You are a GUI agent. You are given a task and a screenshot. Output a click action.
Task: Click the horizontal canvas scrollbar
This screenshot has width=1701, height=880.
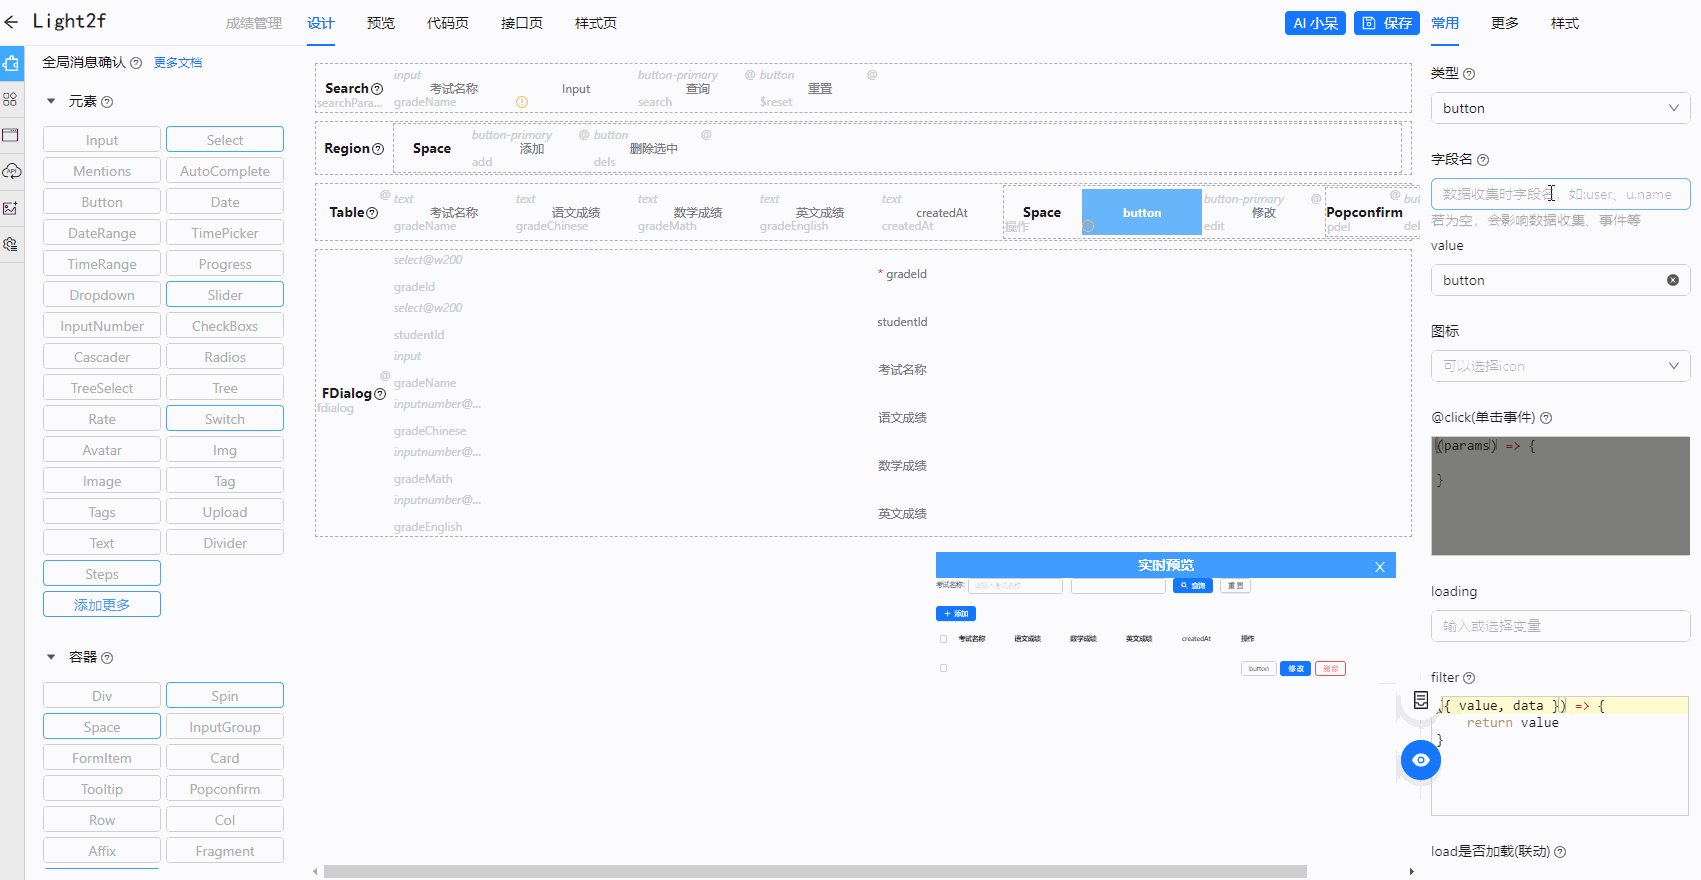coord(815,871)
